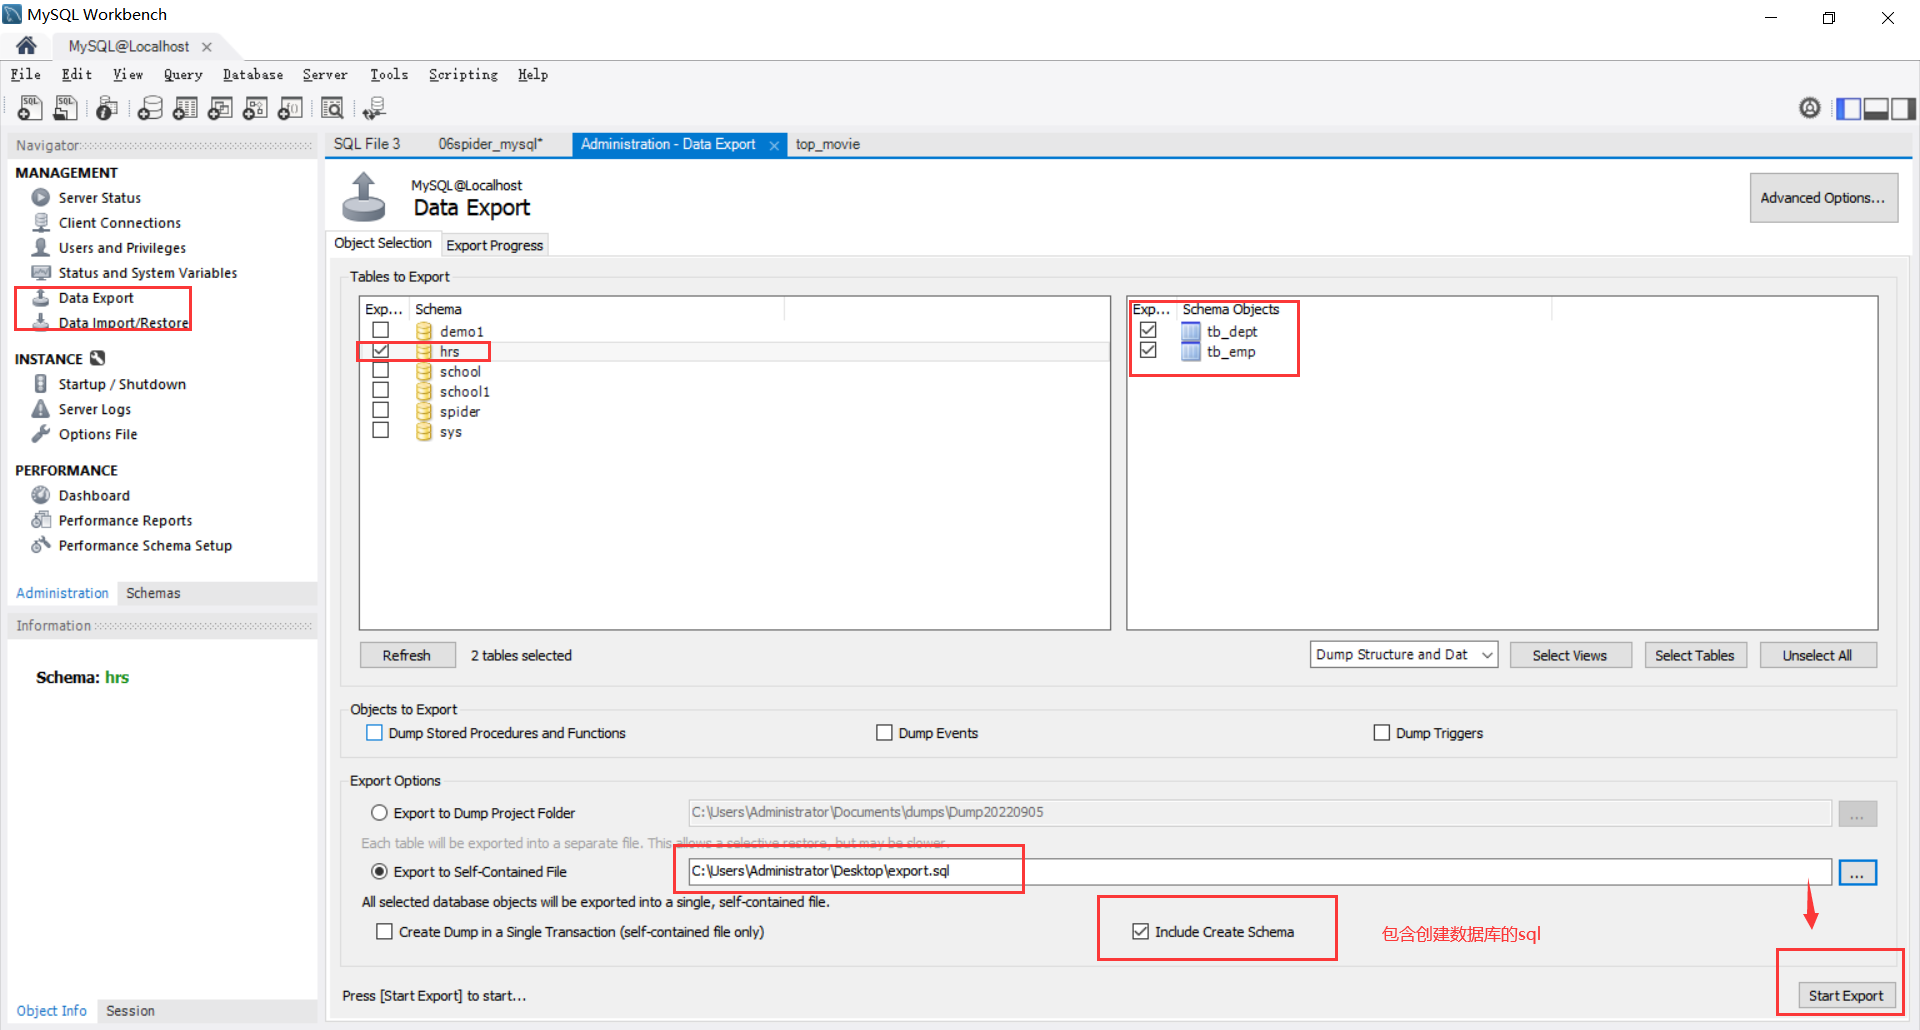Reconnect to DBMS toolbar icon

point(375,108)
